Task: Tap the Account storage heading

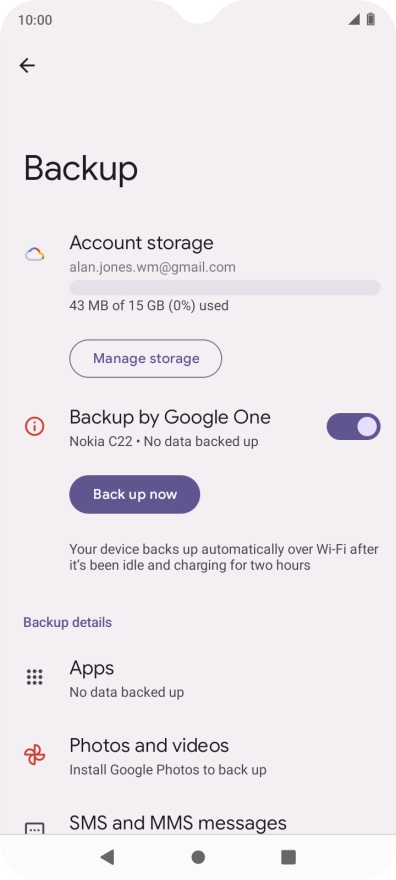Action: (x=141, y=243)
